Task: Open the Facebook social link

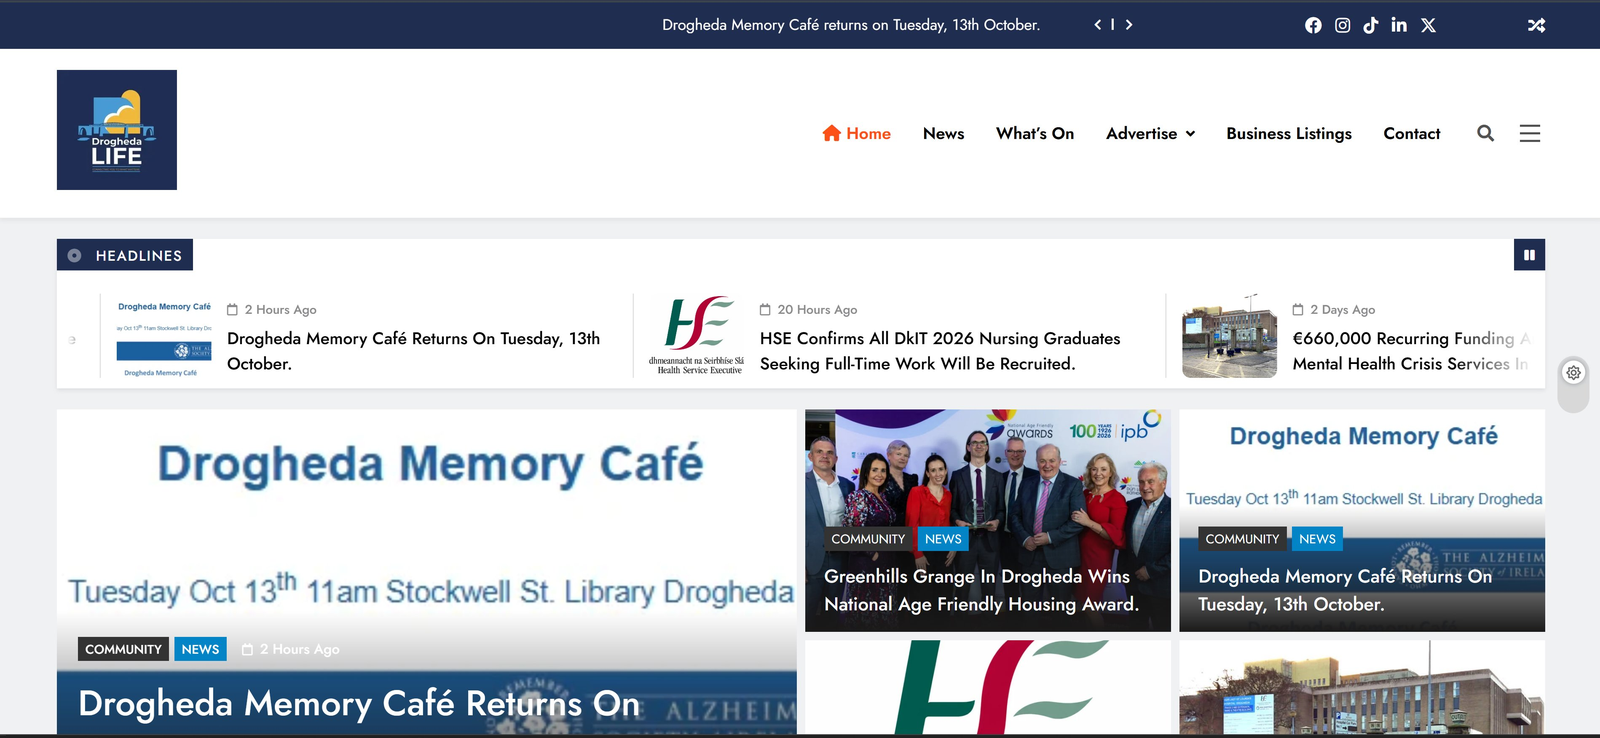Action: click(1313, 25)
